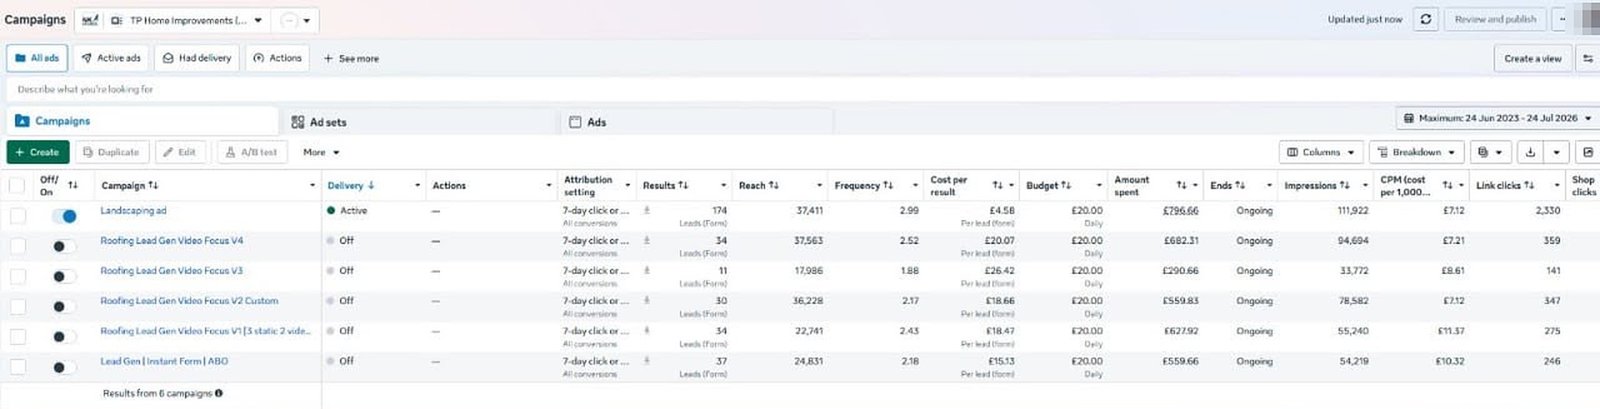Expand the More actions dropdown
The height and width of the screenshot is (409, 1600).
[322, 152]
